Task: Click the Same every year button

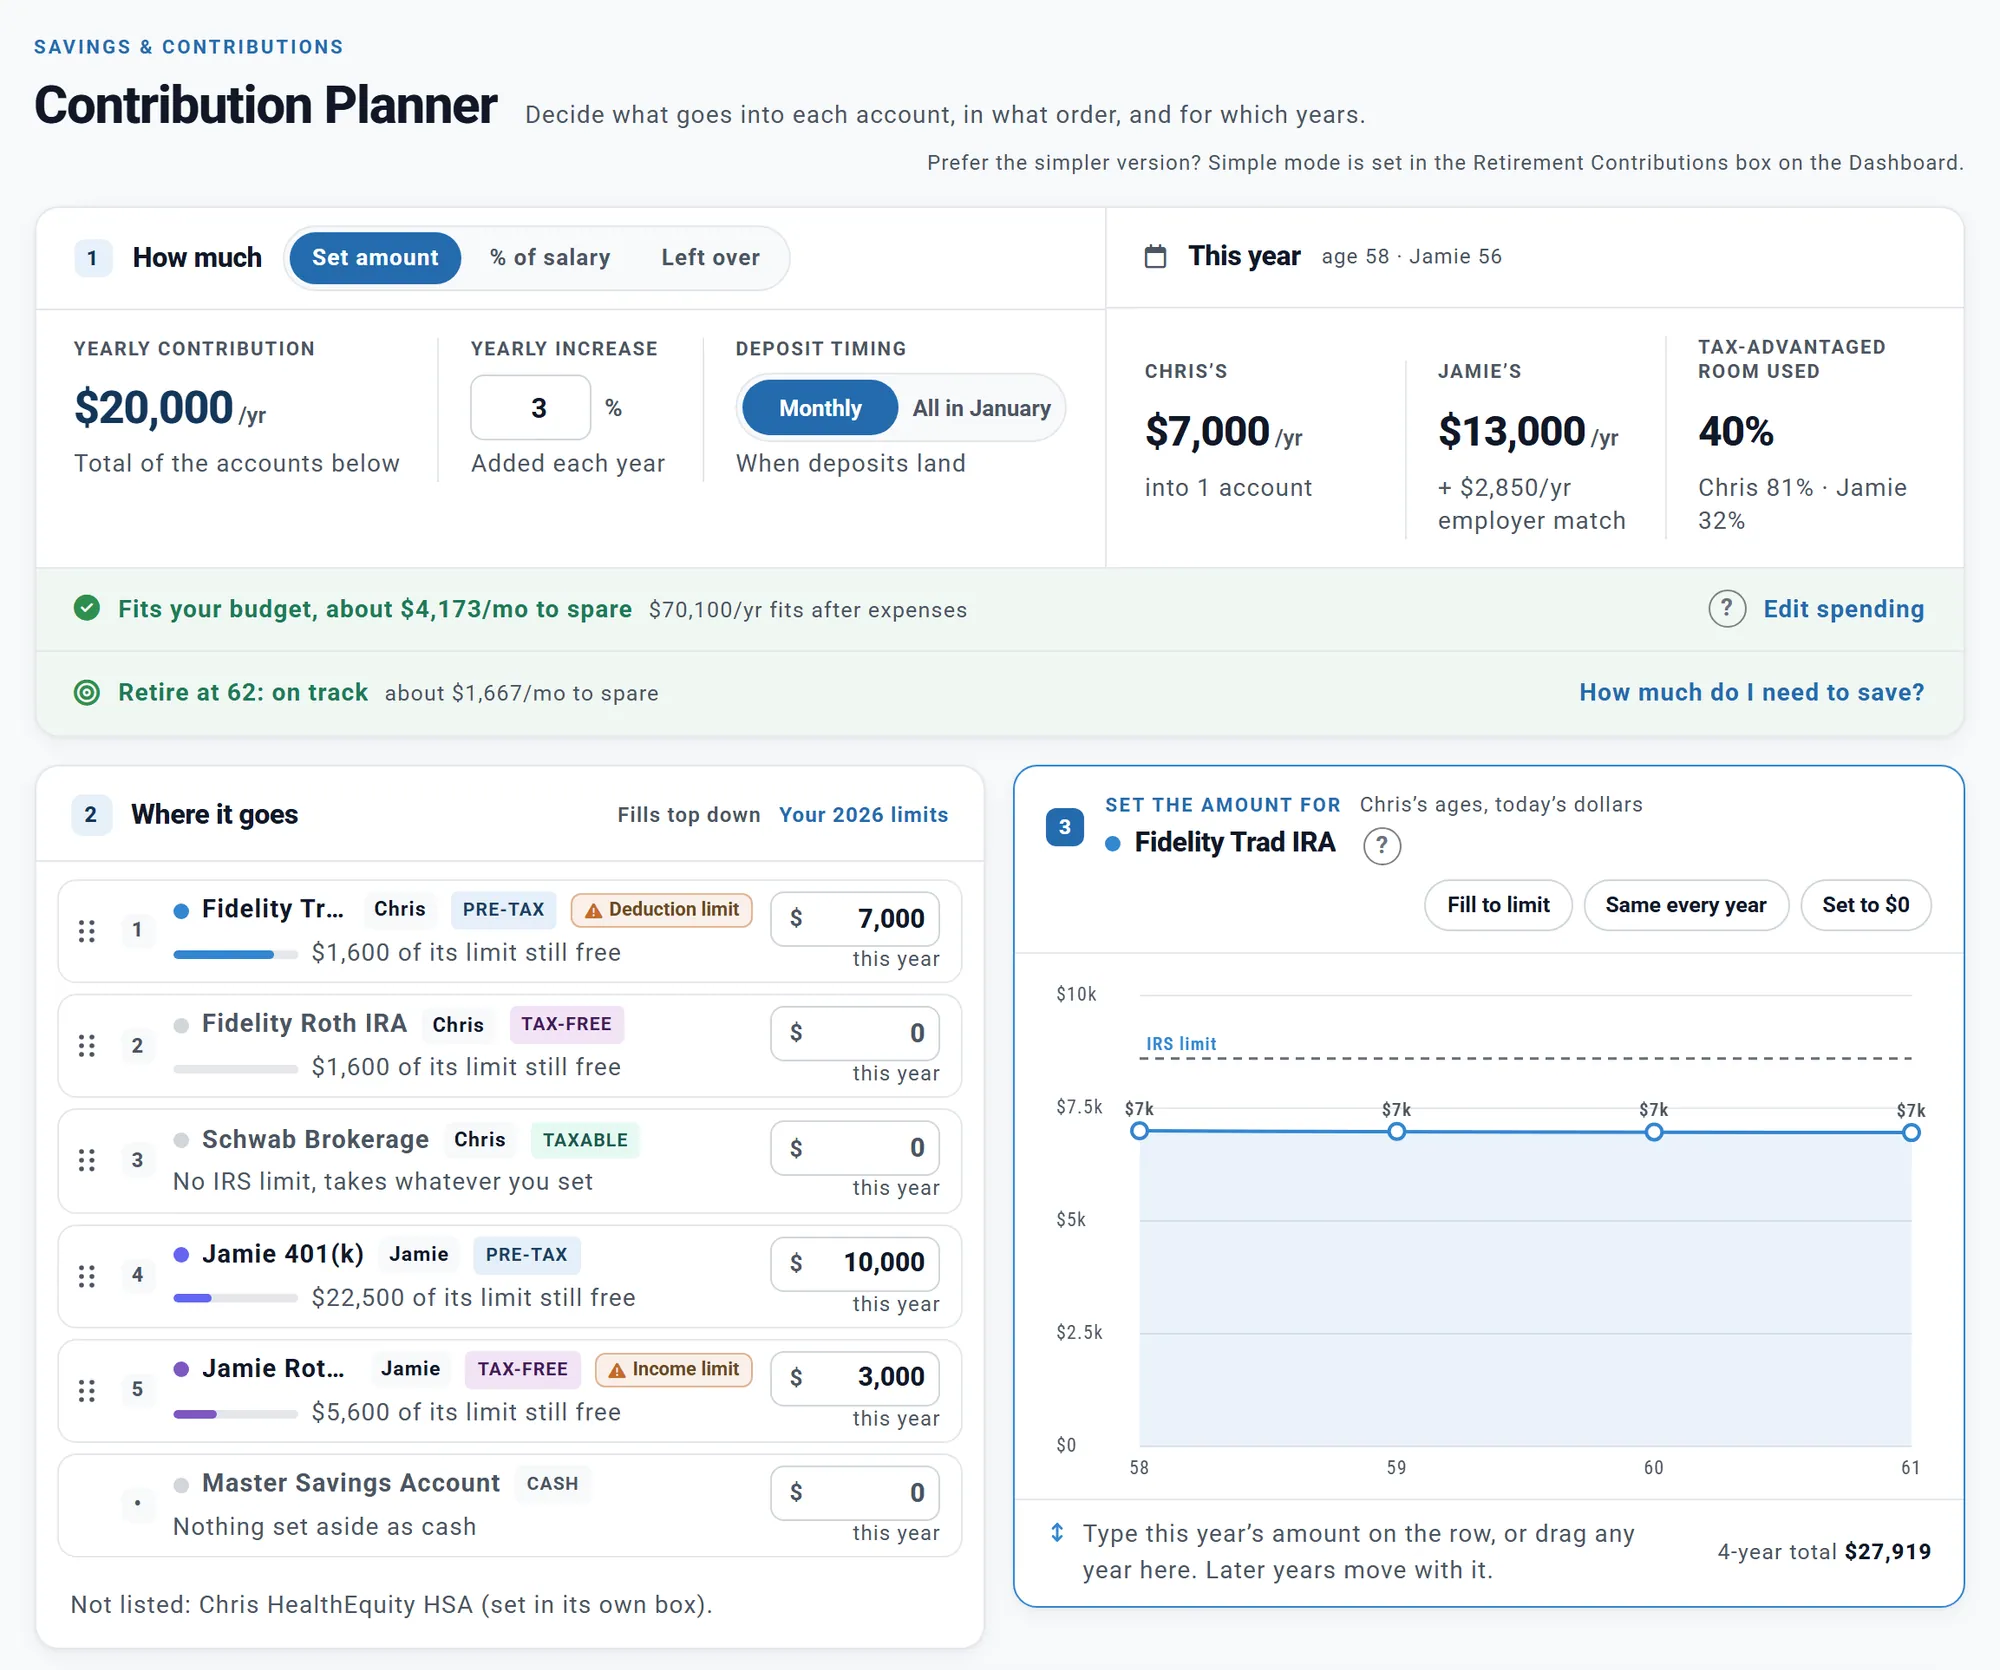Action: (1686, 905)
